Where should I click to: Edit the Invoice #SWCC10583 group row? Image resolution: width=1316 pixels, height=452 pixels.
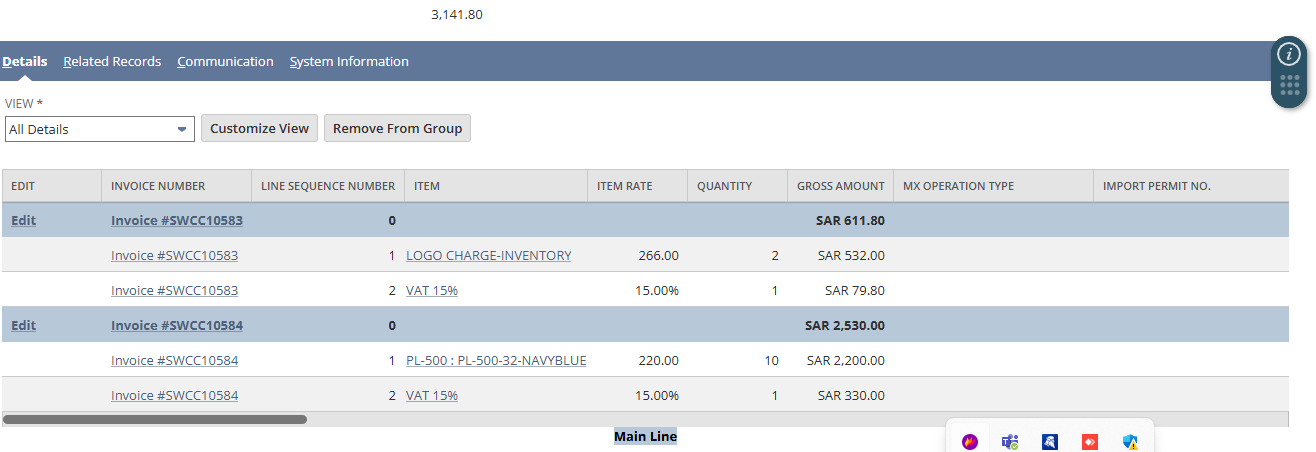coord(24,220)
